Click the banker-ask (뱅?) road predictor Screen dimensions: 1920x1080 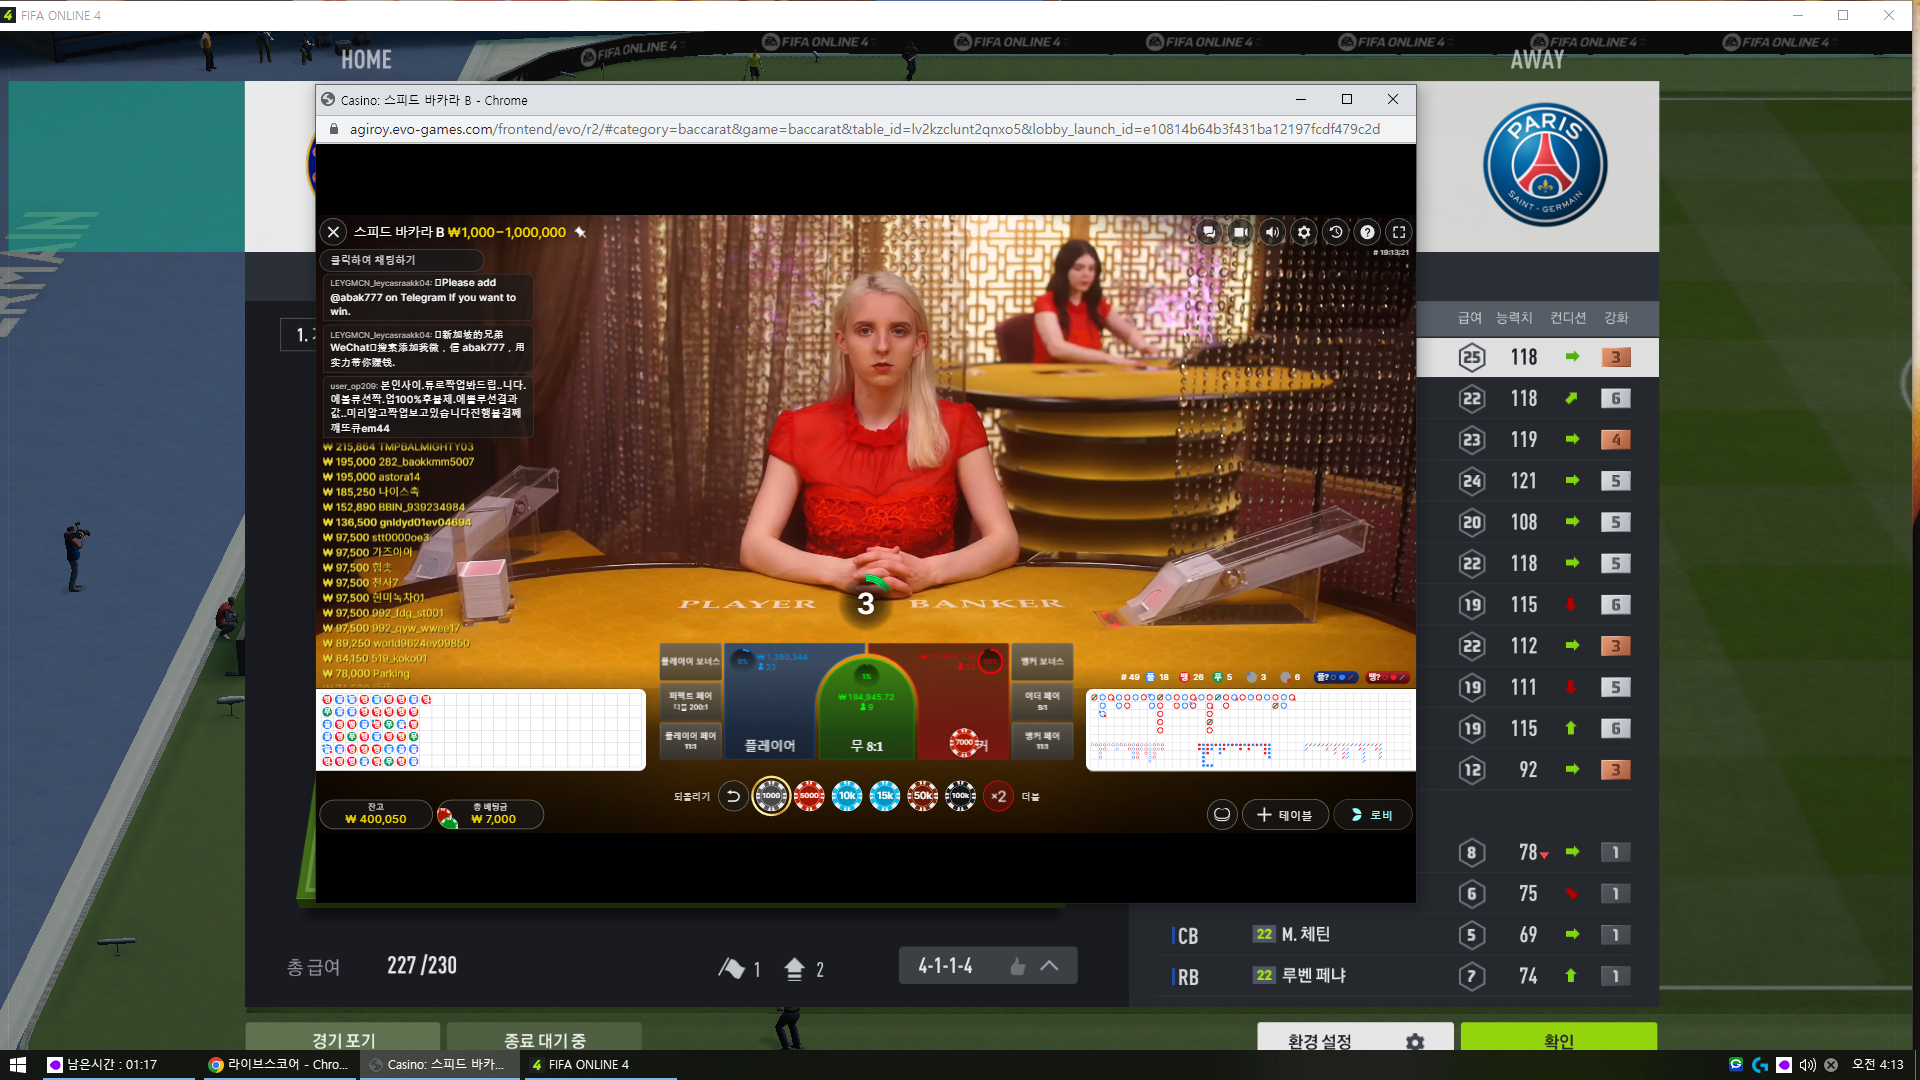tap(1387, 677)
